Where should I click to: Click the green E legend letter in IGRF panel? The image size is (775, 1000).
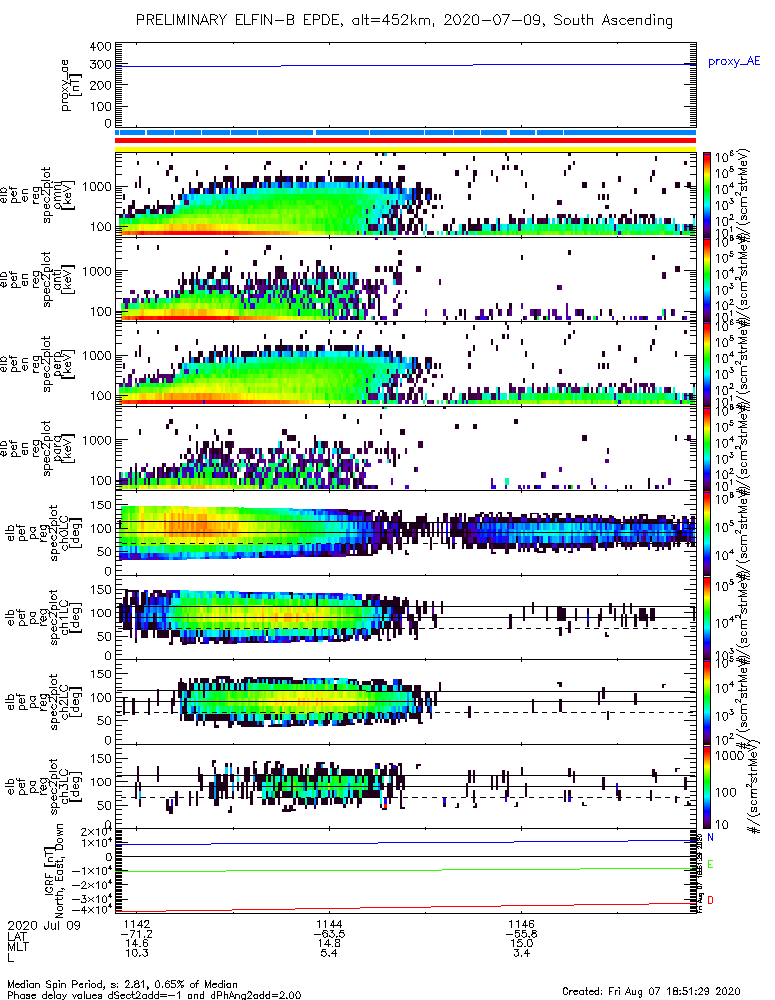[x=711, y=865]
